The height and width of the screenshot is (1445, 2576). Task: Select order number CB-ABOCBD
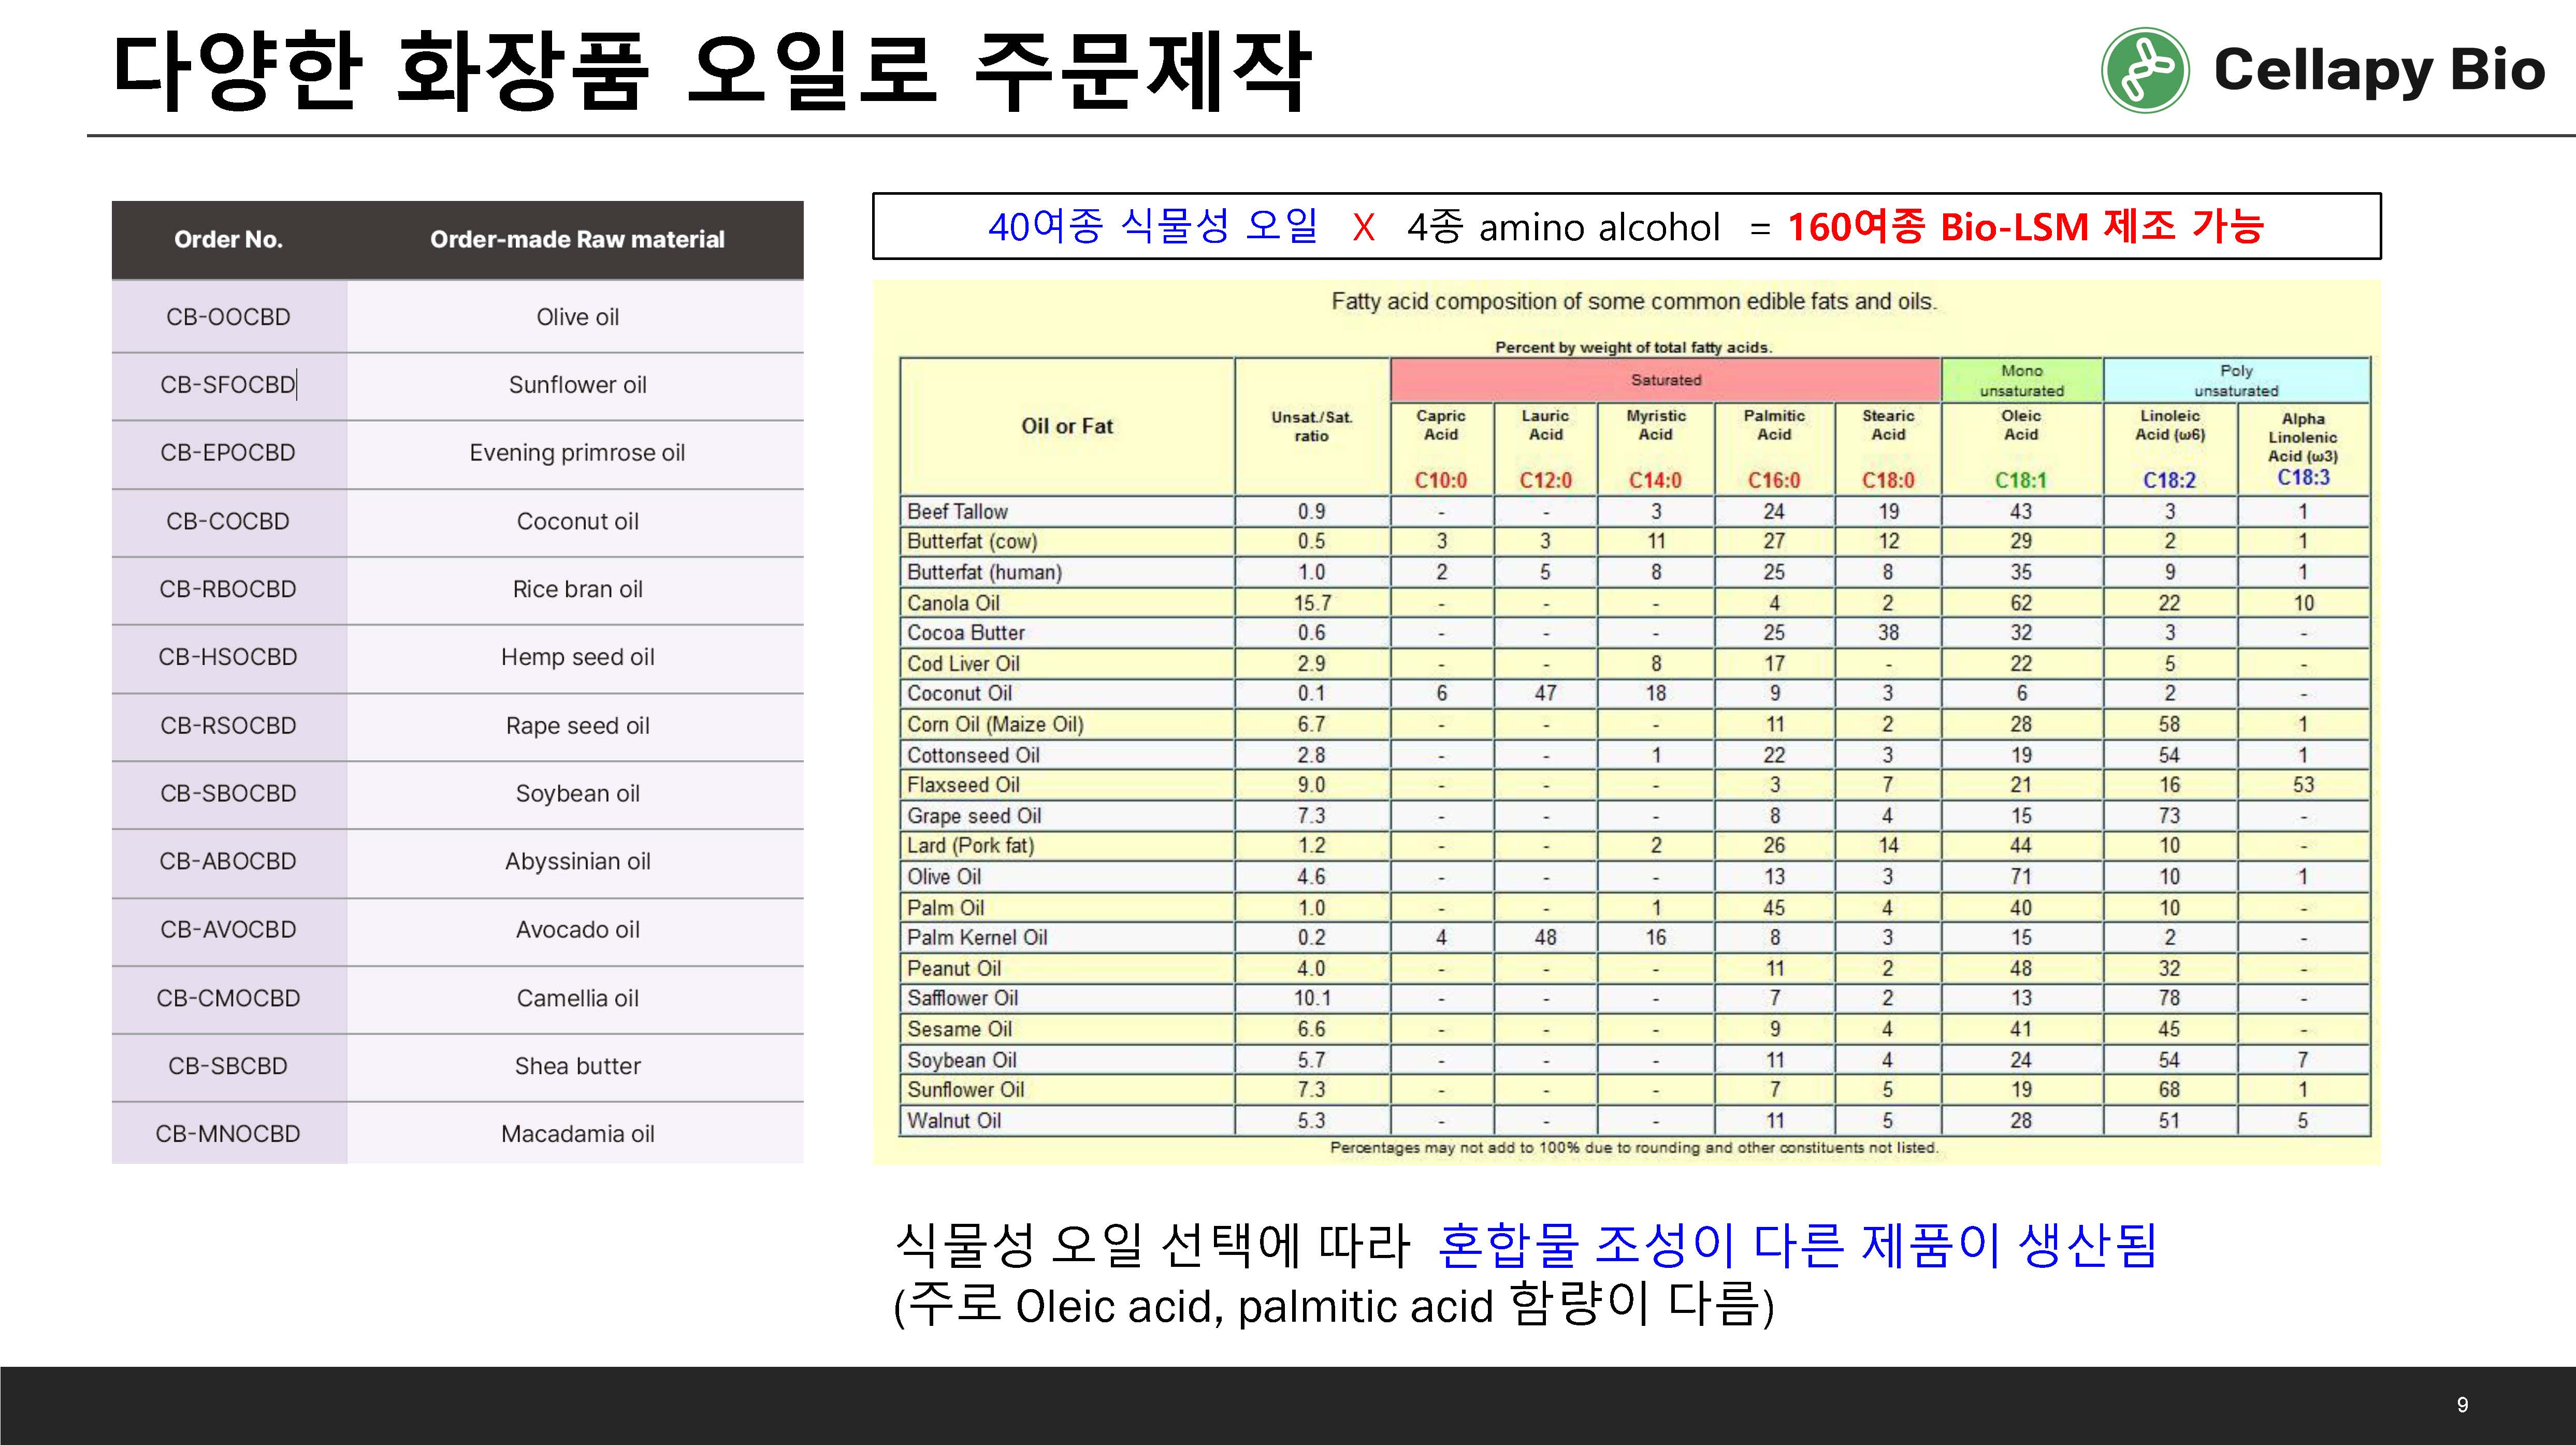pyautogui.click(x=228, y=861)
